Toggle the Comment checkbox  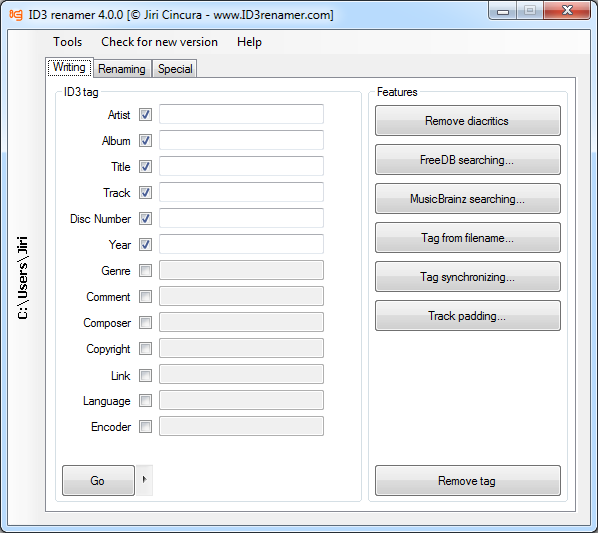pyautogui.click(x=145, y=296)
